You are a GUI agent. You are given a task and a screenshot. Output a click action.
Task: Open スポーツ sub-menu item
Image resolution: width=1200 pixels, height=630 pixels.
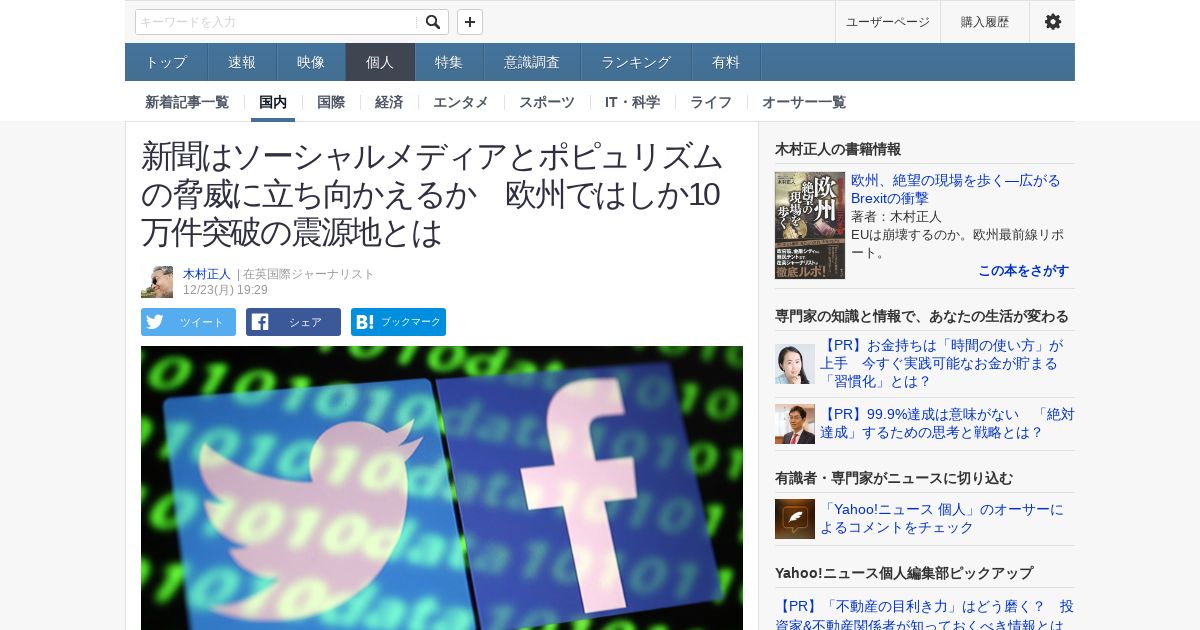tap(547, 102)
